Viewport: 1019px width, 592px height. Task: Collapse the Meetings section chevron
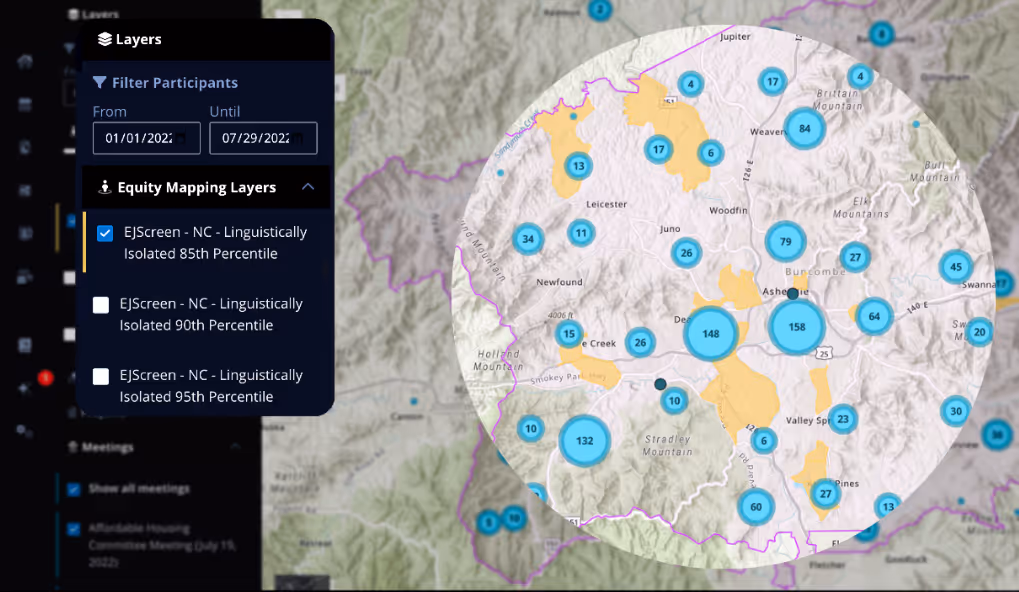pyautogui.click(x=235, y=447)
